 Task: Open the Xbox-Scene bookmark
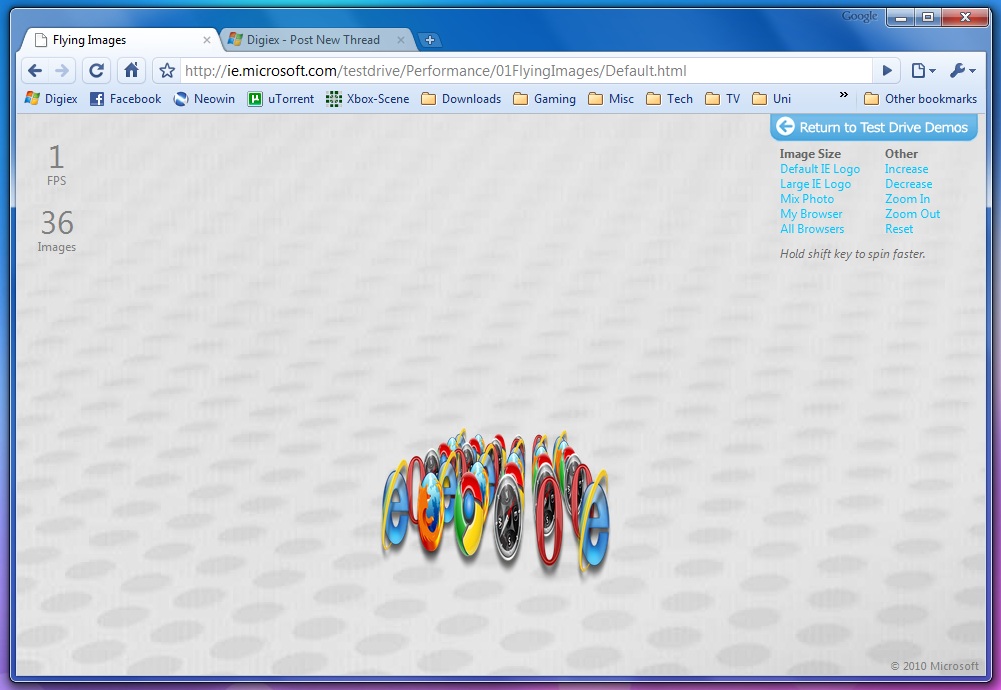coord(367,99)
